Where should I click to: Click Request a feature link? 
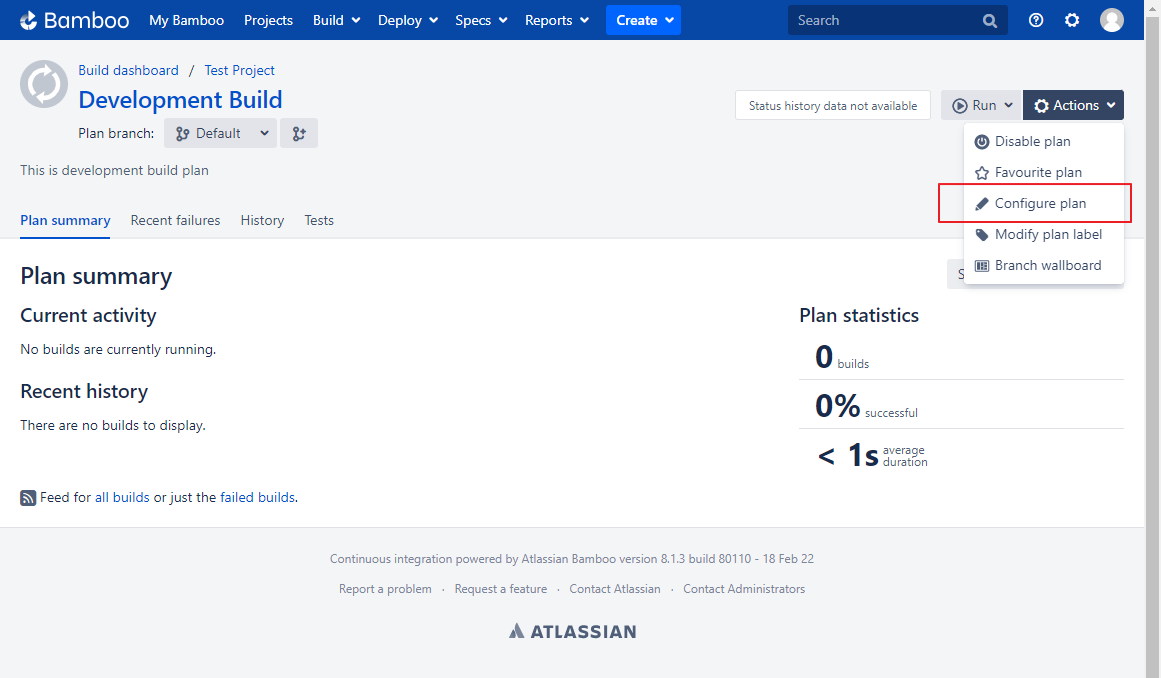click(501, 589)
